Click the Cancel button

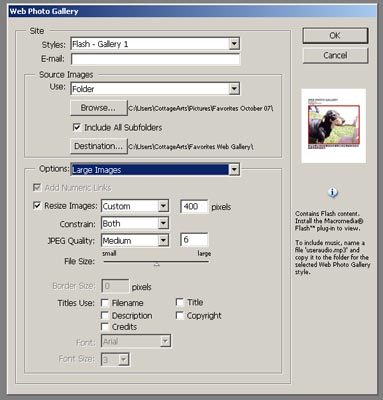point(335,55)
